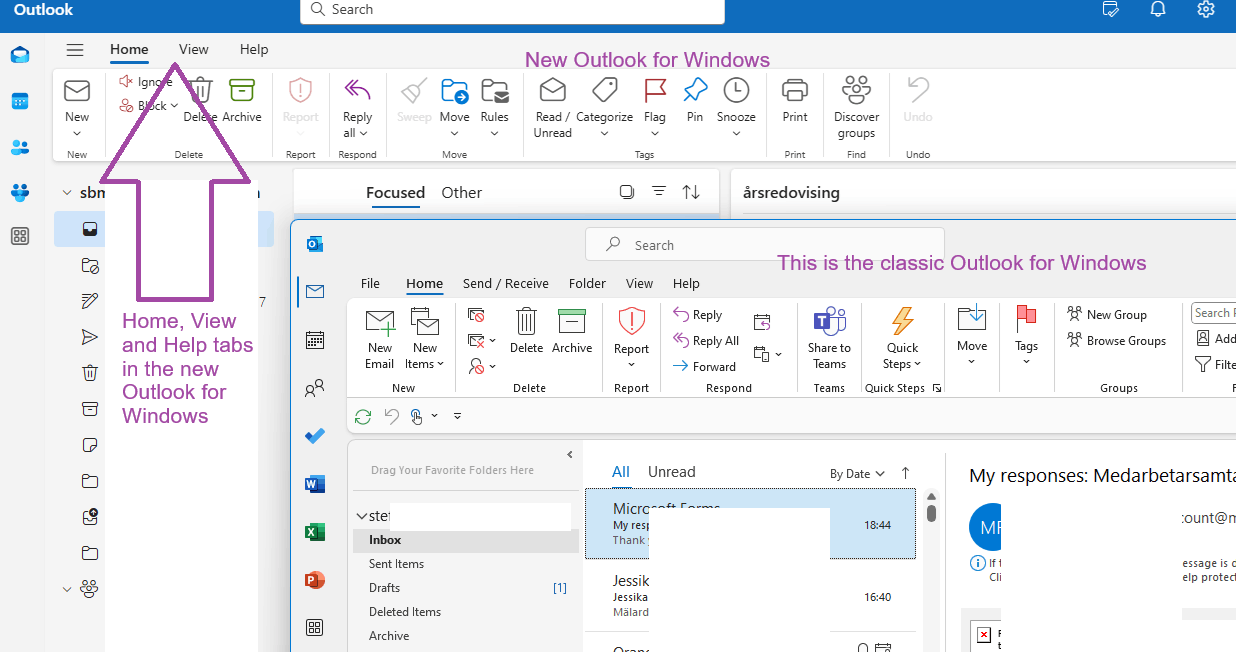Click Reply all icon in new Outlook
1239x652 pixels.
point(357,91)
